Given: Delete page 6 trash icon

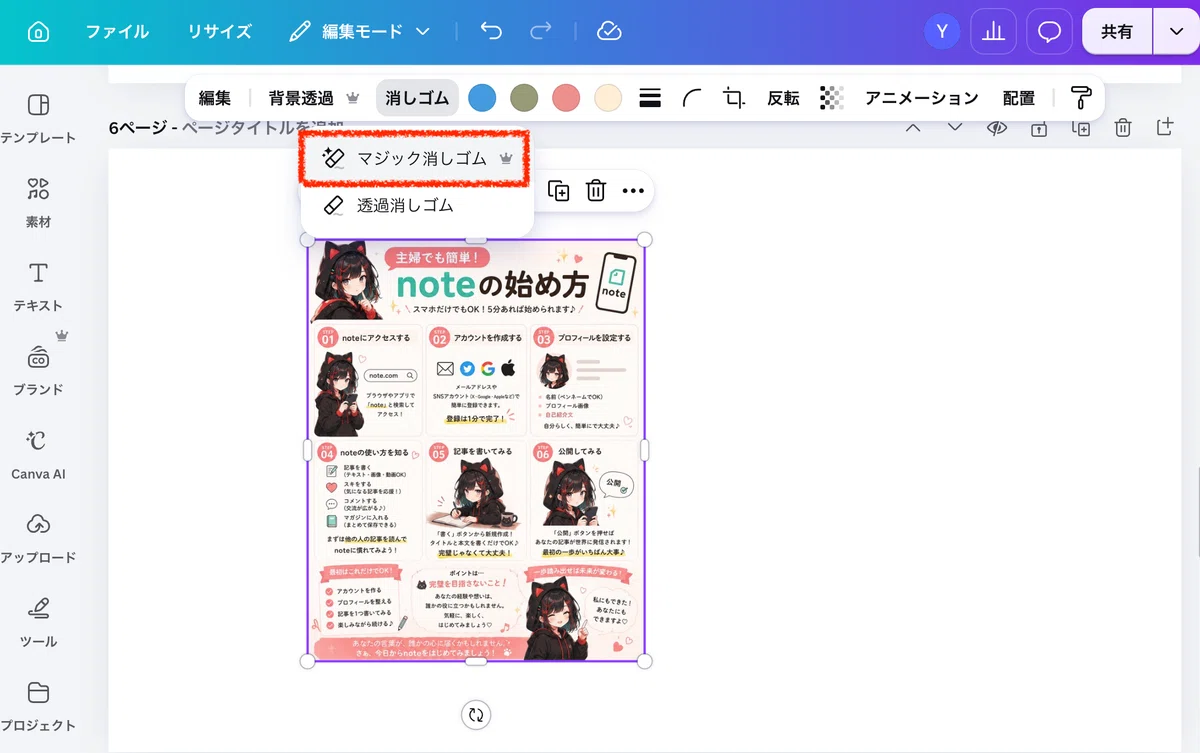Looking at the screenshot, I should [x=1123, y=127].
